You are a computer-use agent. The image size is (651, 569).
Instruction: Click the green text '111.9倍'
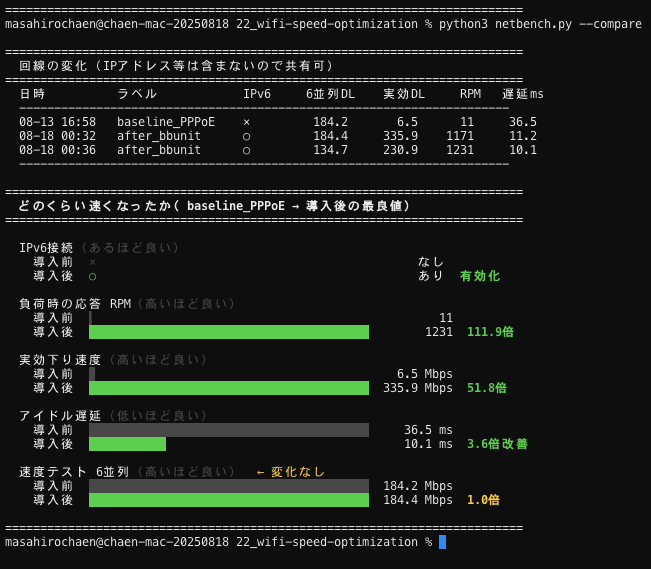tap(490, 332)
